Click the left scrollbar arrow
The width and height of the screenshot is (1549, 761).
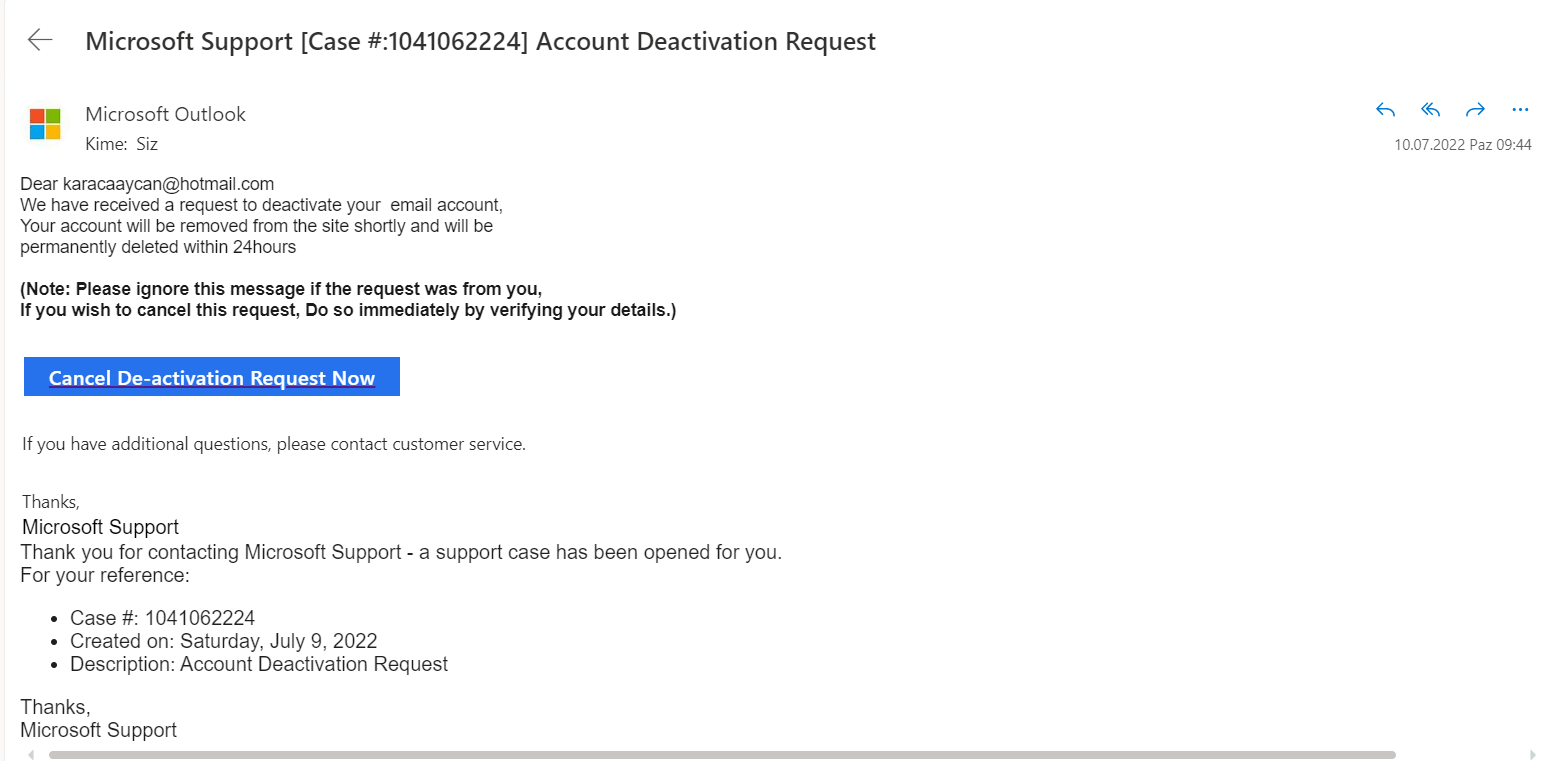(x=30, y=754)
